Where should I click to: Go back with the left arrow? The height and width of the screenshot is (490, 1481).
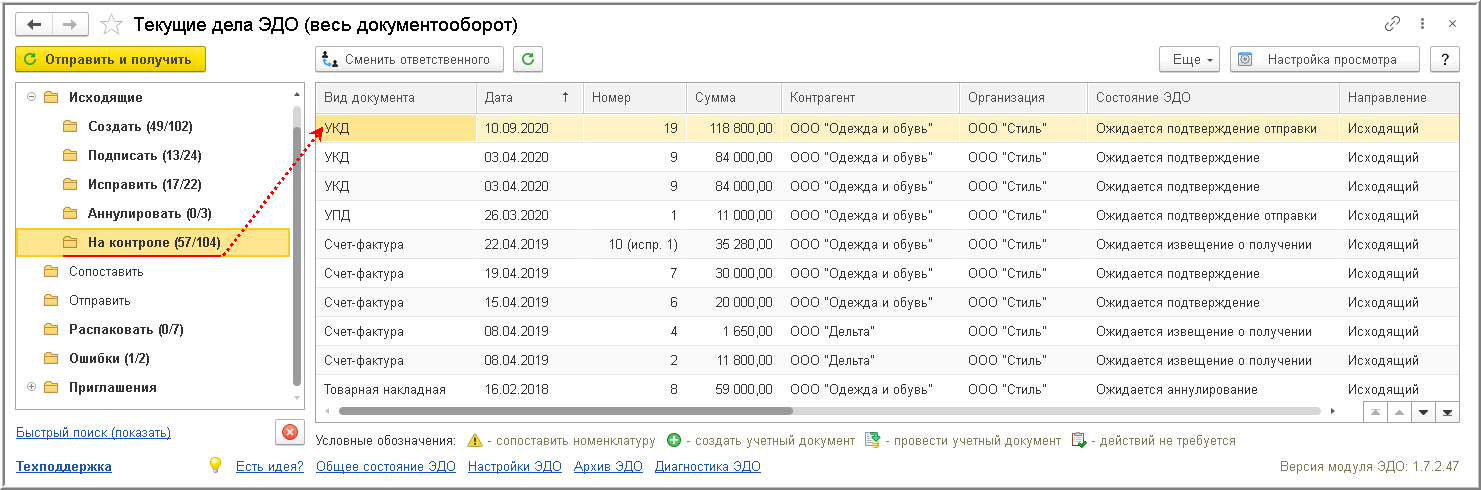tap(34, 24)
